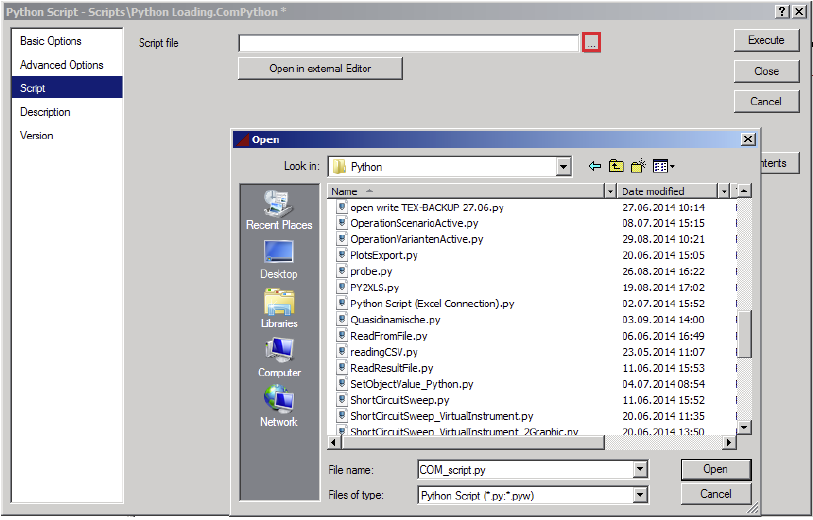
Task: Click the horizontal scrollbar thumb in file list
Action: [x=473, y=442]
